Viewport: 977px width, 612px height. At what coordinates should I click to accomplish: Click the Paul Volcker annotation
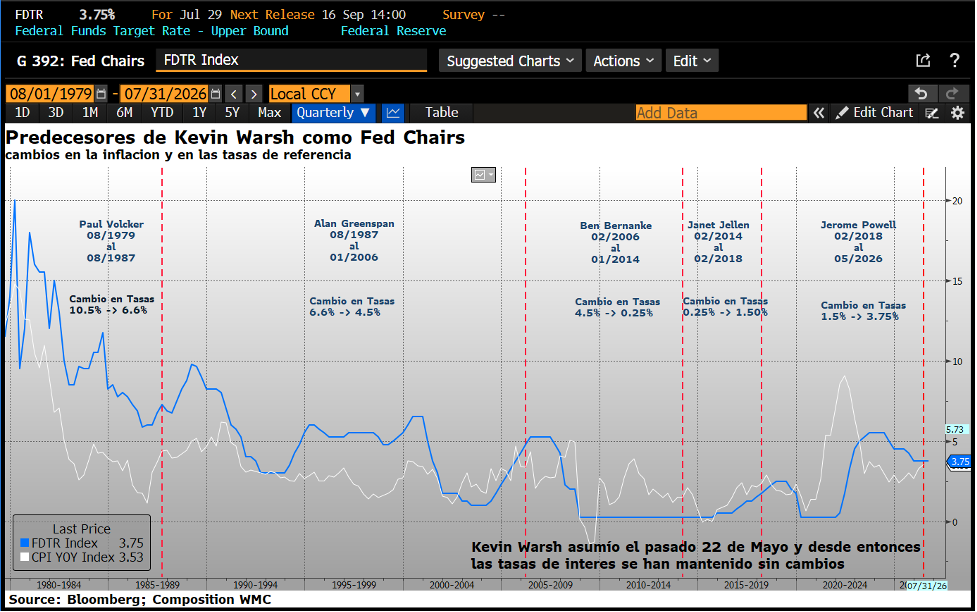[x=112, y=241]
